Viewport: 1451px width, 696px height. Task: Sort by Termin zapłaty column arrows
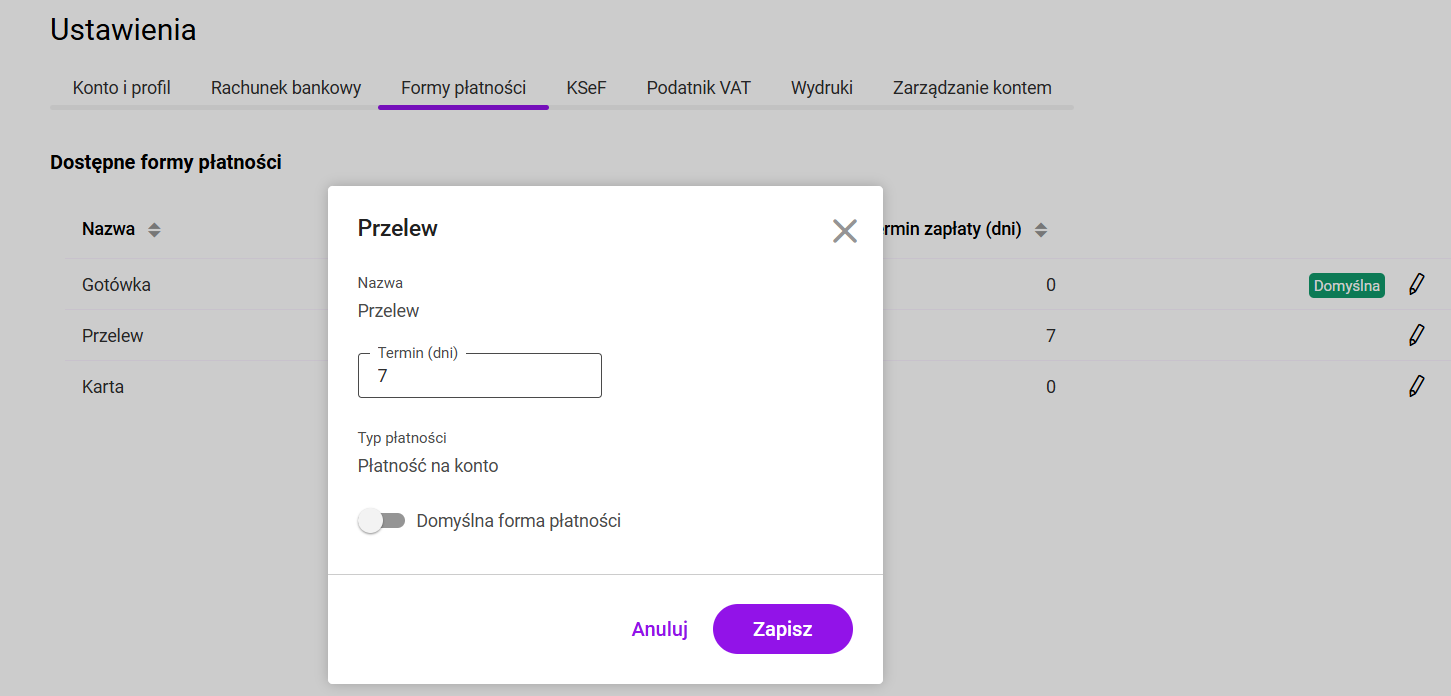[1041, 230]
